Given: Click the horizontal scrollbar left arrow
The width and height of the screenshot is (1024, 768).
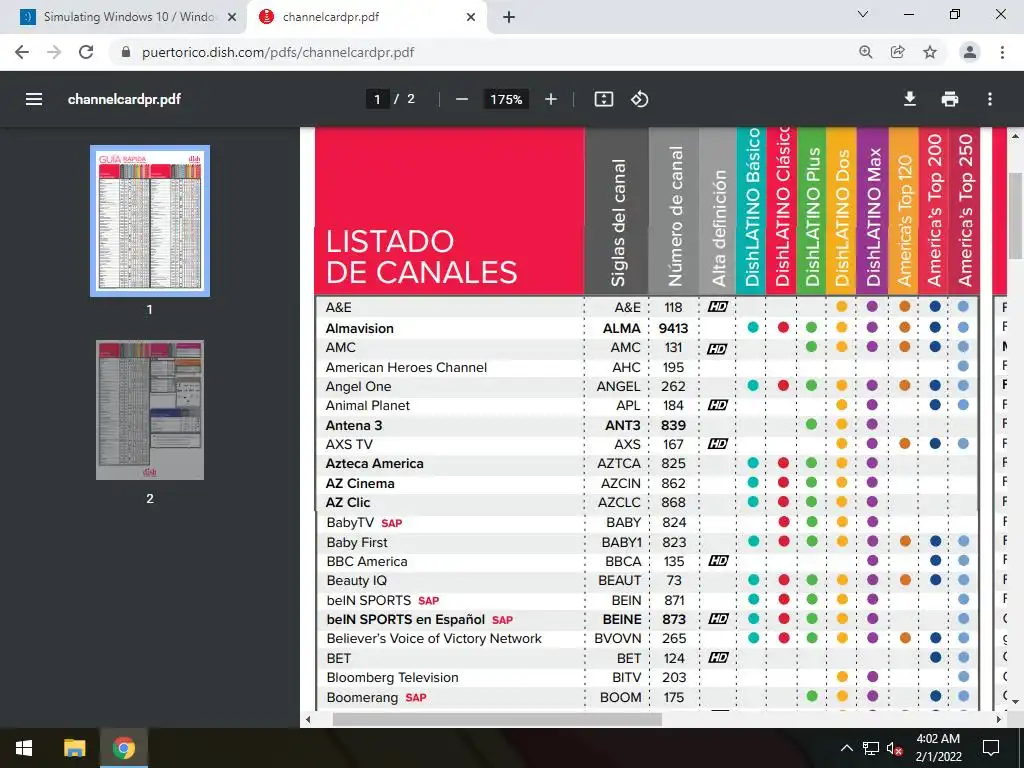Looking at the screenshot, I should (x=308, y=719).
